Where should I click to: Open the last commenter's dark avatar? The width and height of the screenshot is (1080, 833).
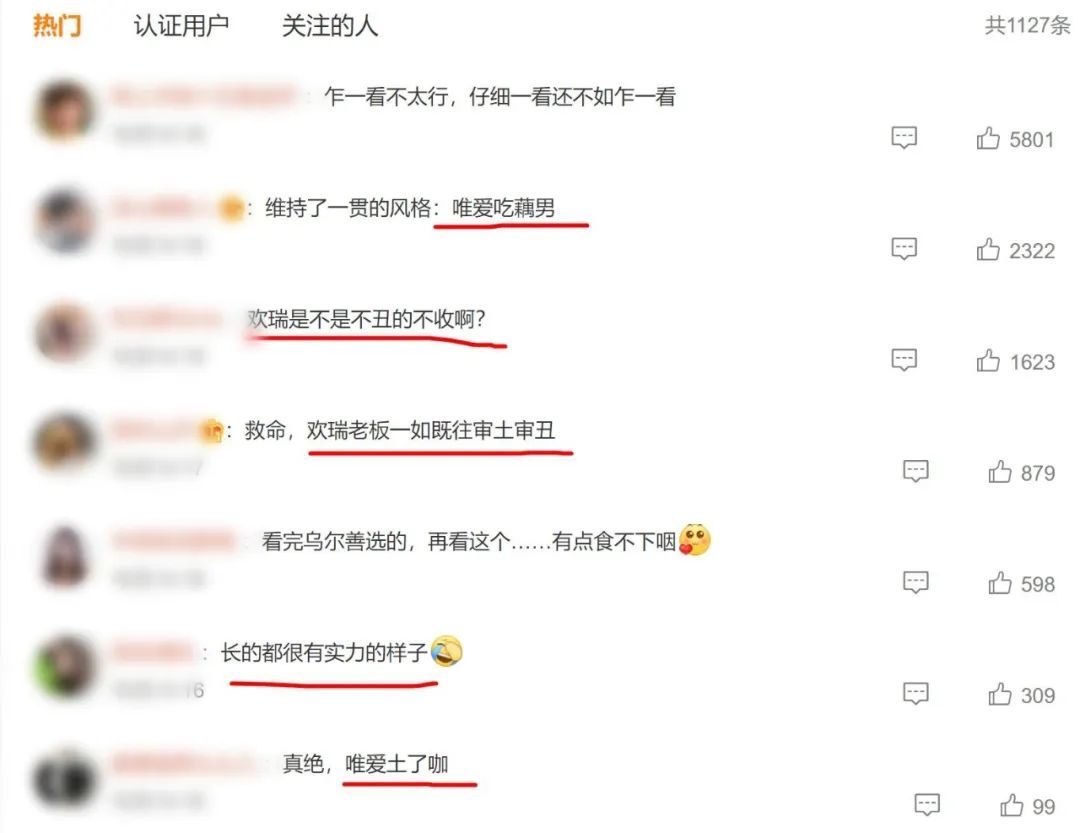[65, 779]
